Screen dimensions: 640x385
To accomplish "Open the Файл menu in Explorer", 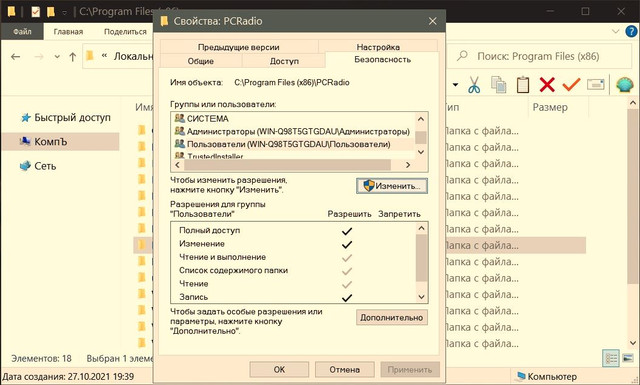I will click(22, 31).
